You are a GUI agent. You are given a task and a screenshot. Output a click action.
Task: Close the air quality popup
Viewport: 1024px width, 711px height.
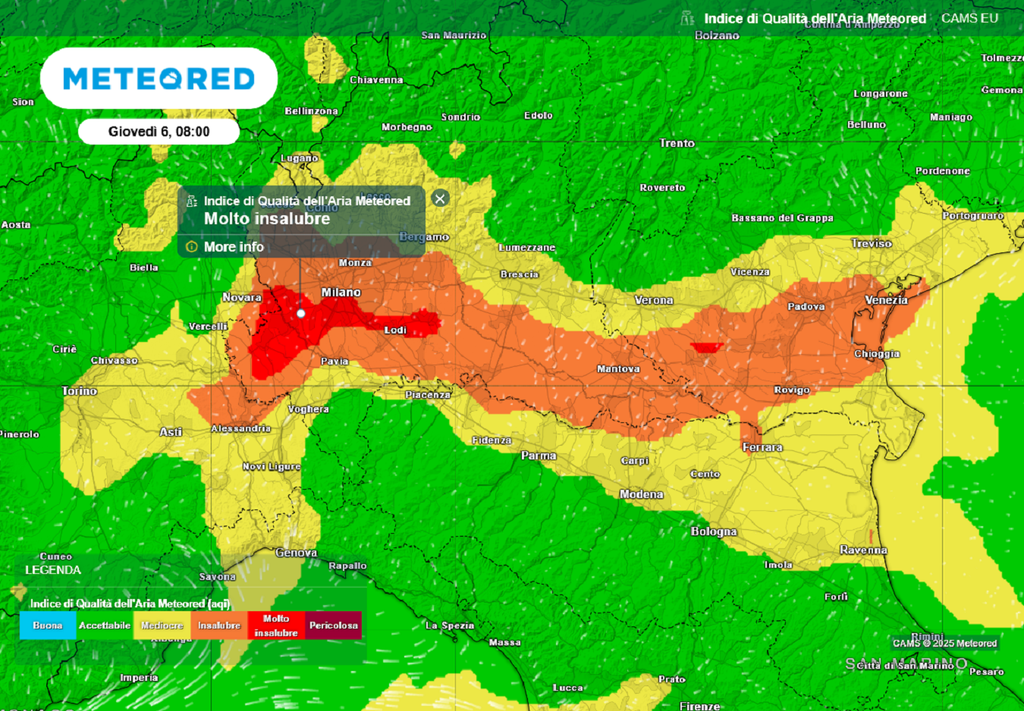(x=440, y=198)
